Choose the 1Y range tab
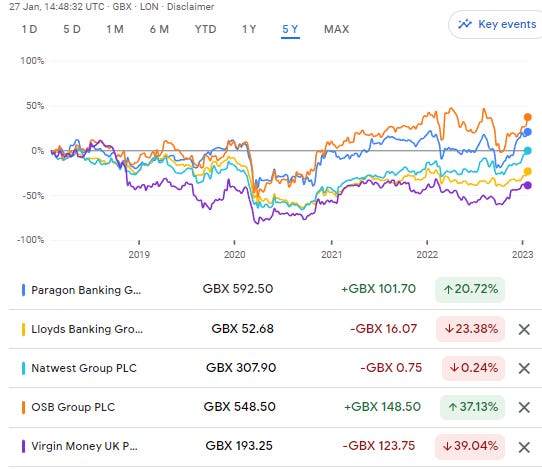 coord(249,29)
